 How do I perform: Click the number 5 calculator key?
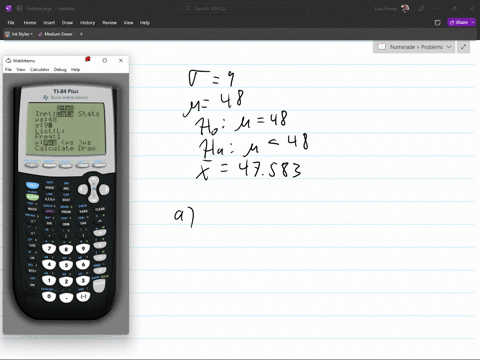pyautogui.click(x=66, y=265)
